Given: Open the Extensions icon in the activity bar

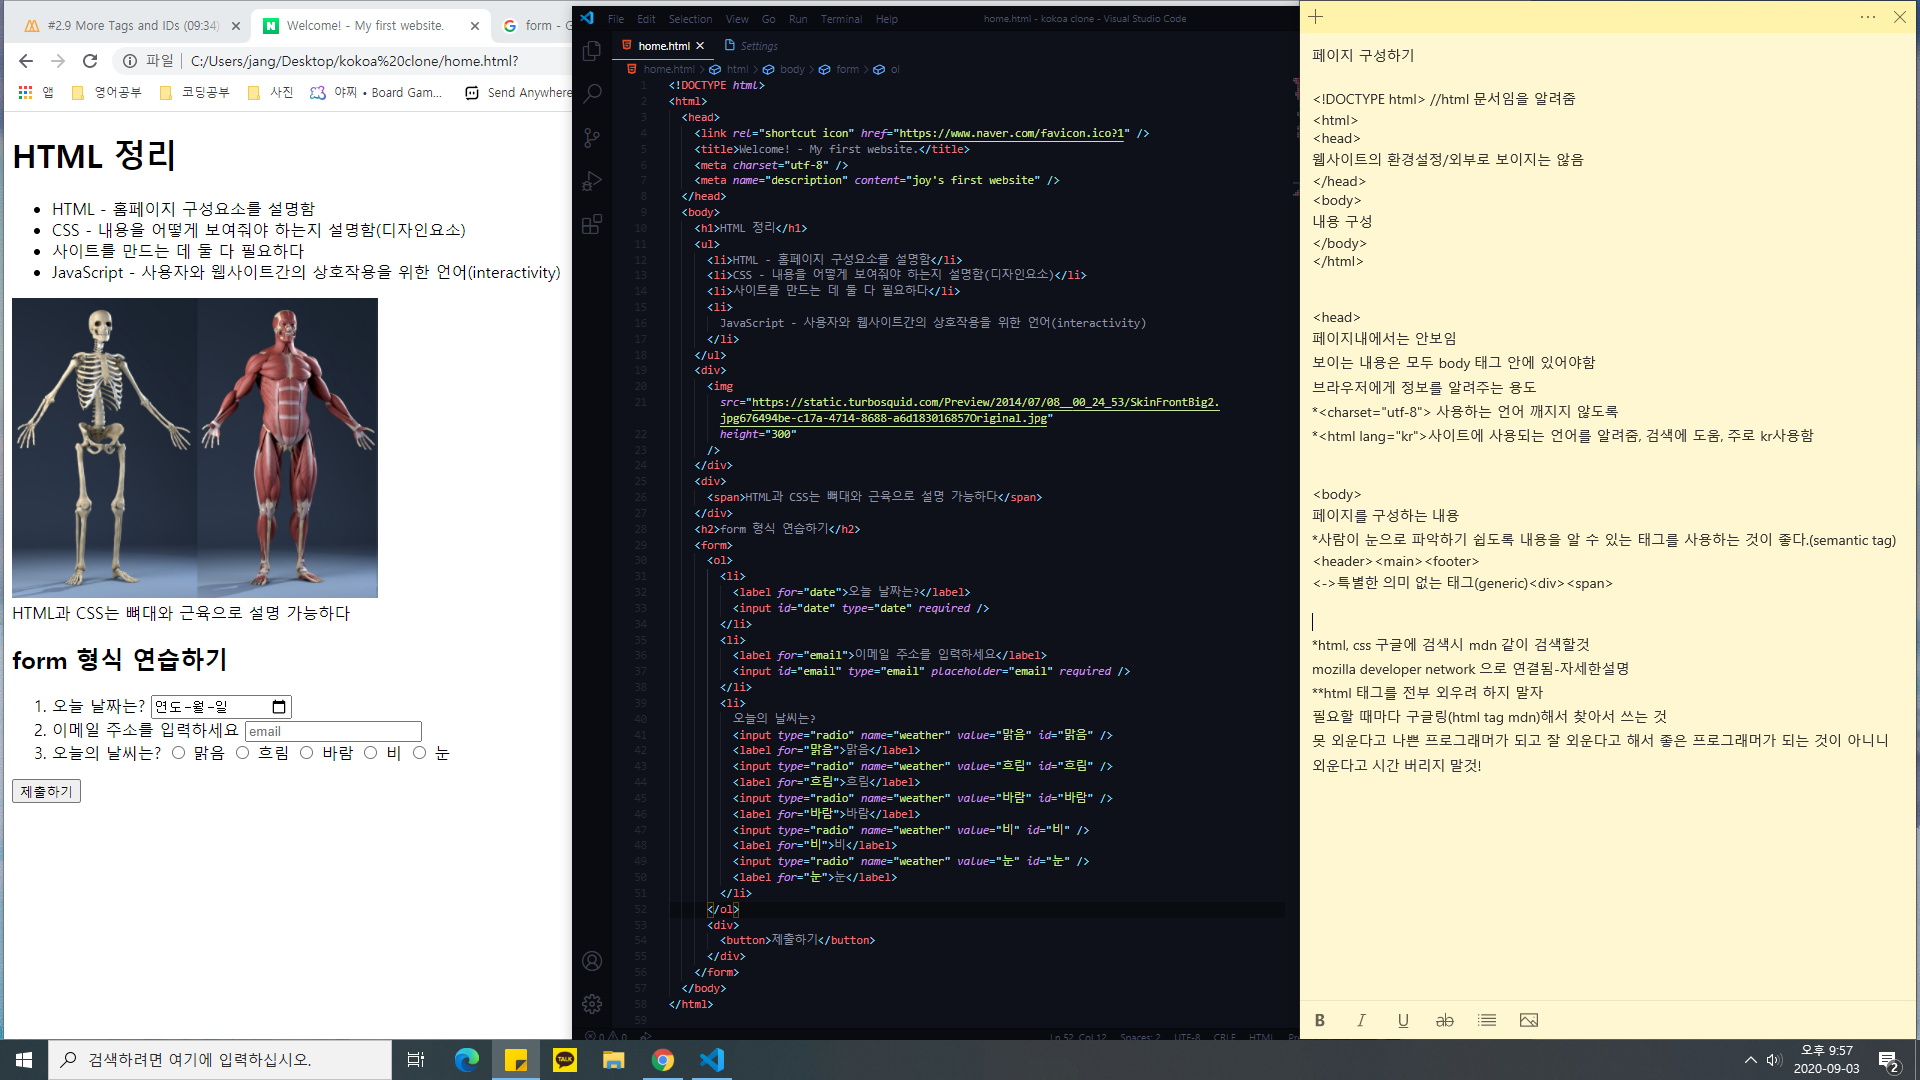Looking at the screenshot, I should tap(592, 224).
